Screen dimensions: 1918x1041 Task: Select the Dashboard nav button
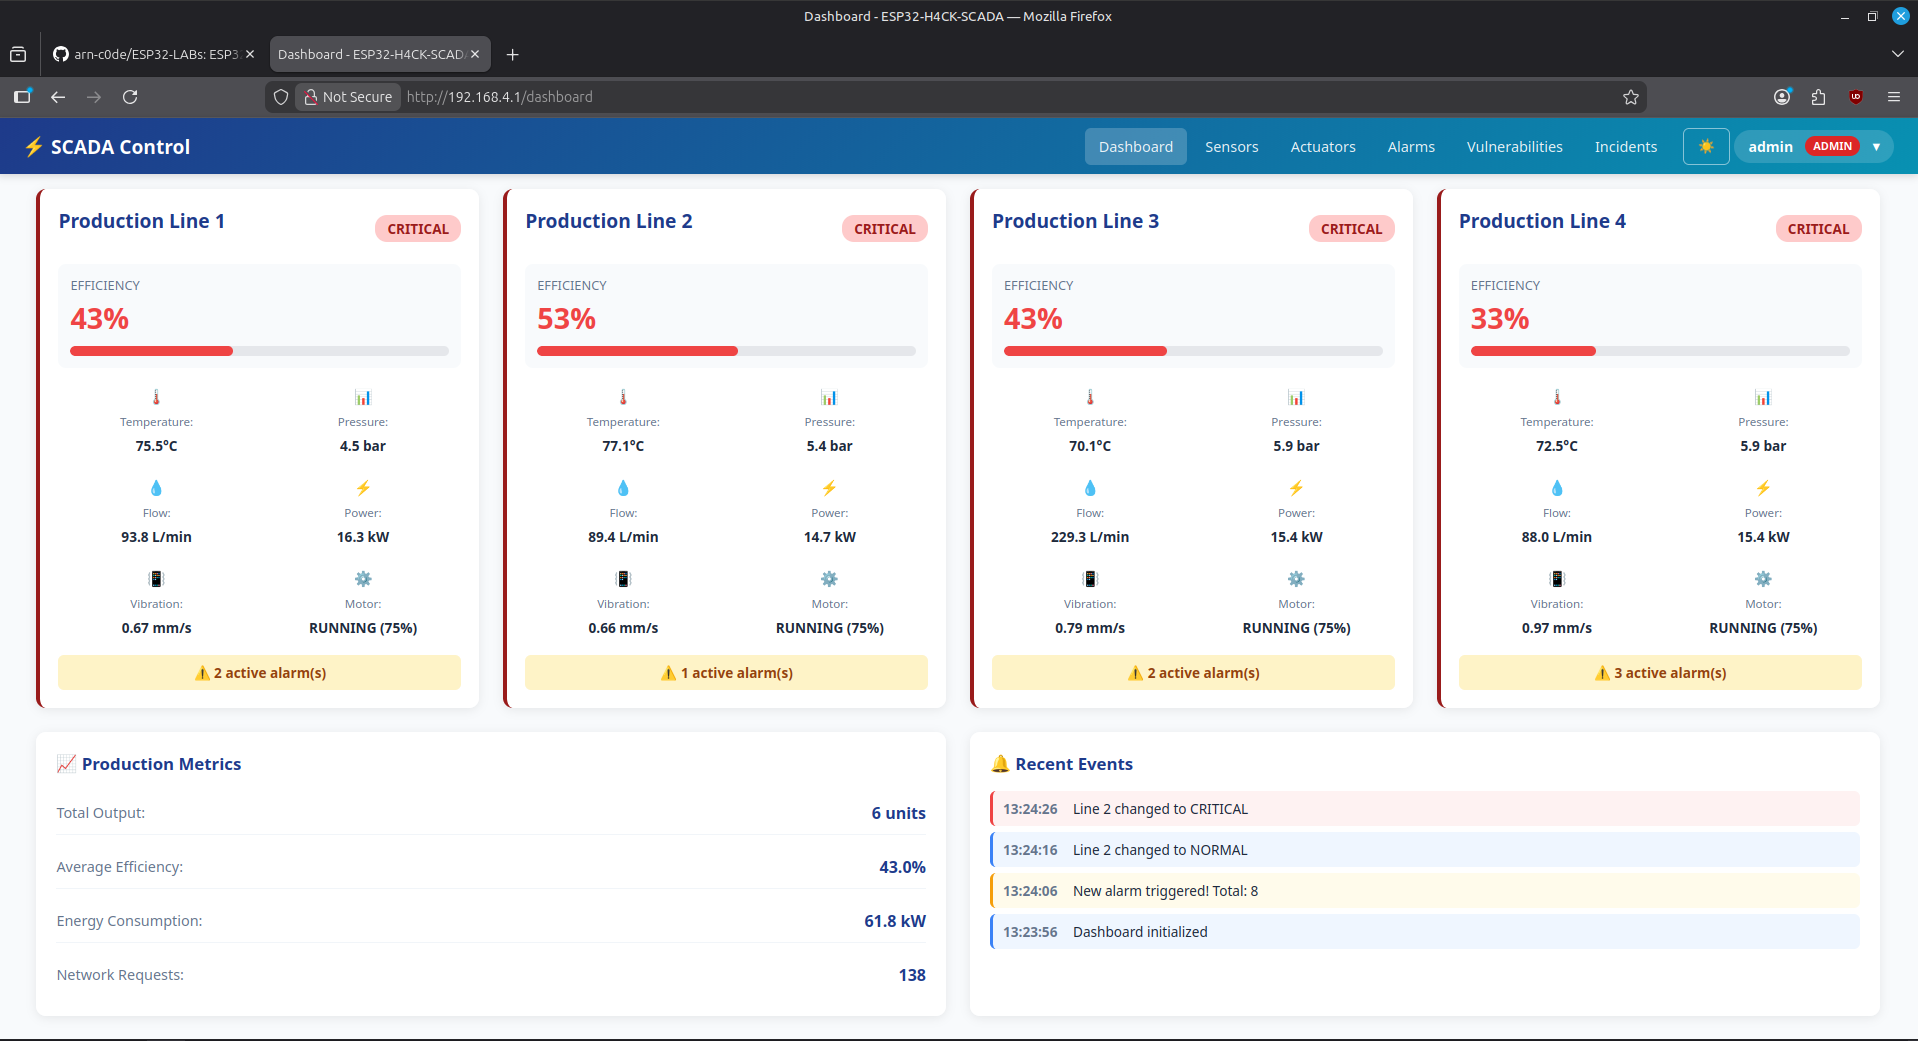(1135, 147)
